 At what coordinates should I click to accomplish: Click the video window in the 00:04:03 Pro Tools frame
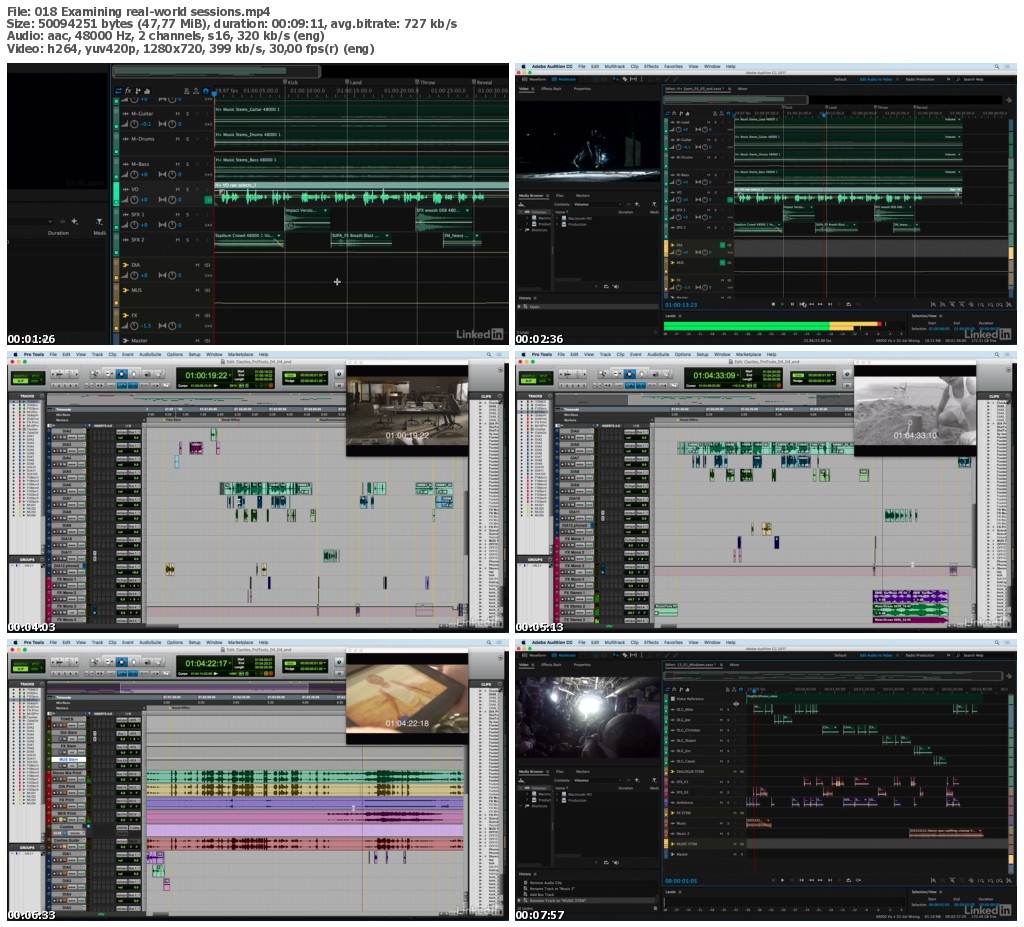tap(407, 410)
